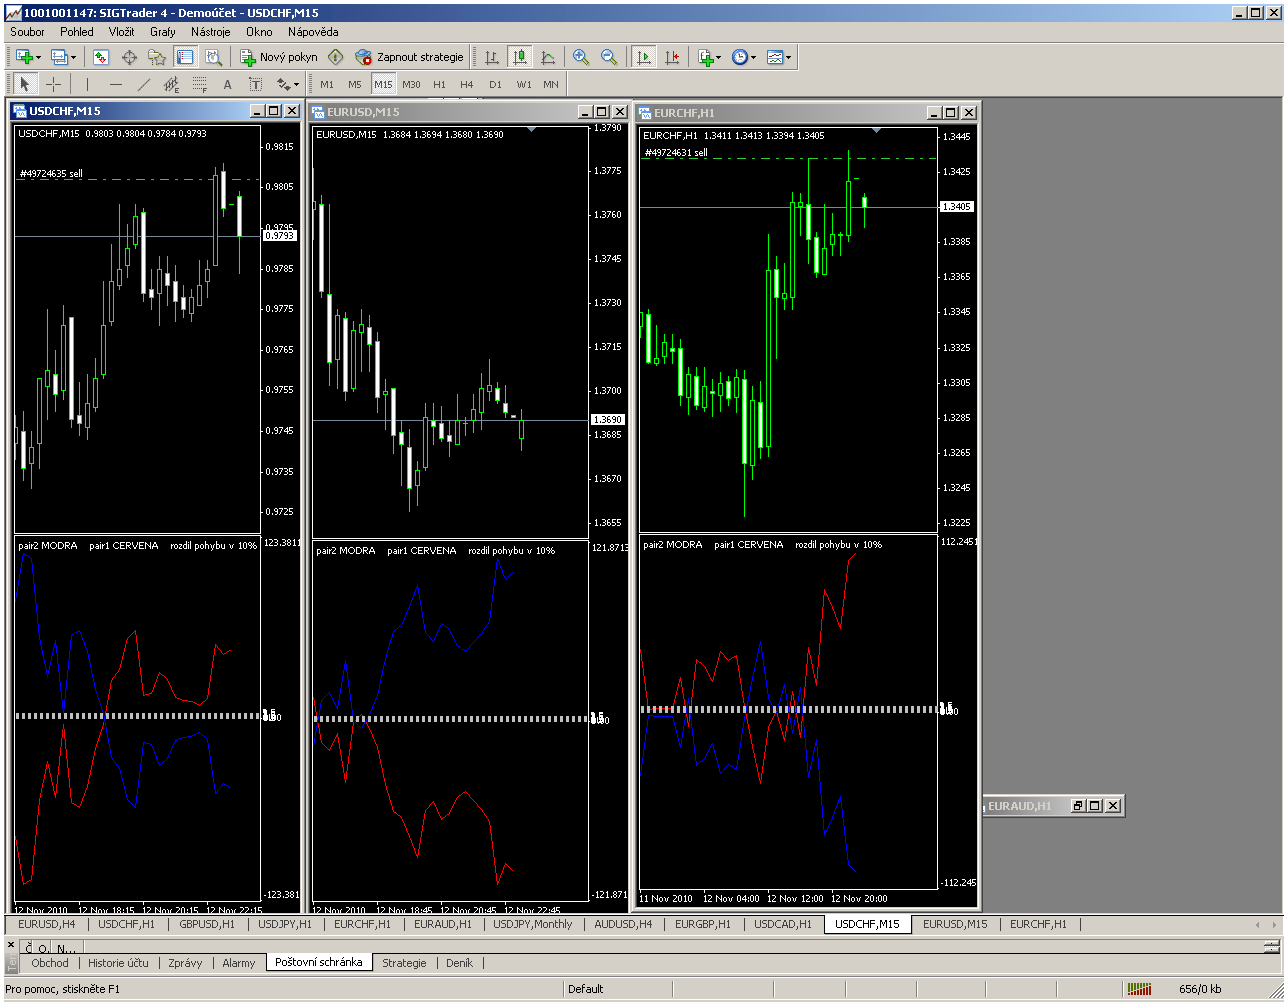Click Zapnout strategie button
The height and width of the screenshot is (1002, 1288).
(410, 57)
